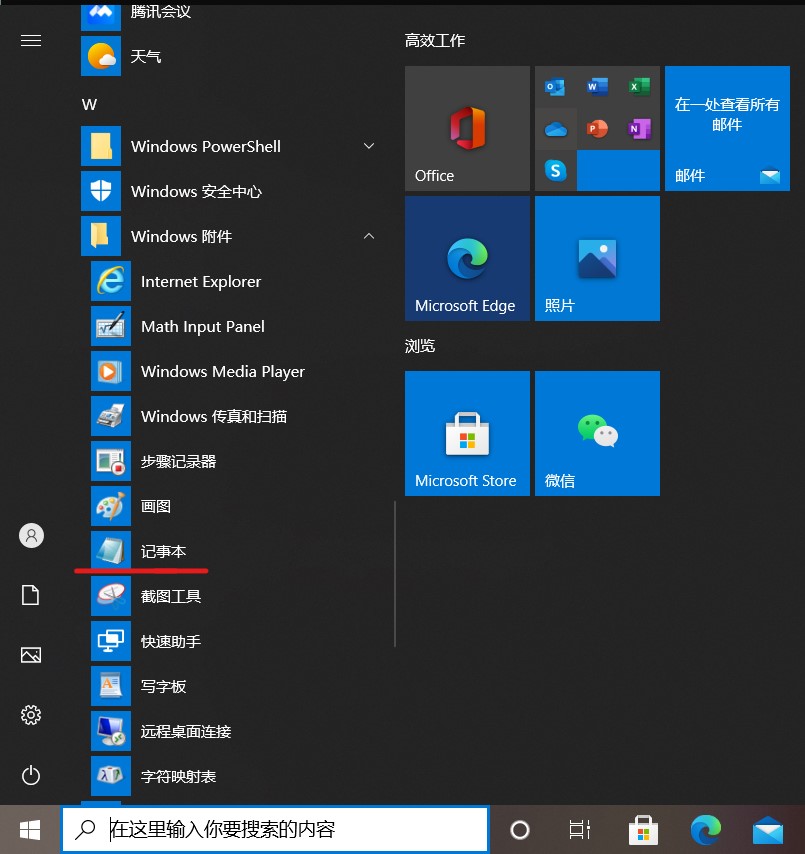Open the 截图工具 snipping tool icon
Screen dimensions: 805x854
111,596
